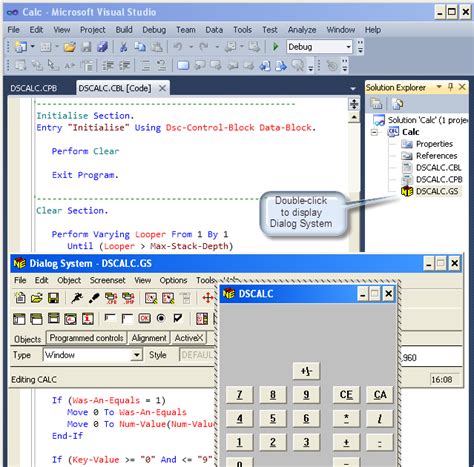Select DSCALC.CBL in Solution Explorer
Viewport: 474px width, 467px height.
pyautogui.click(x=439, y=168)
